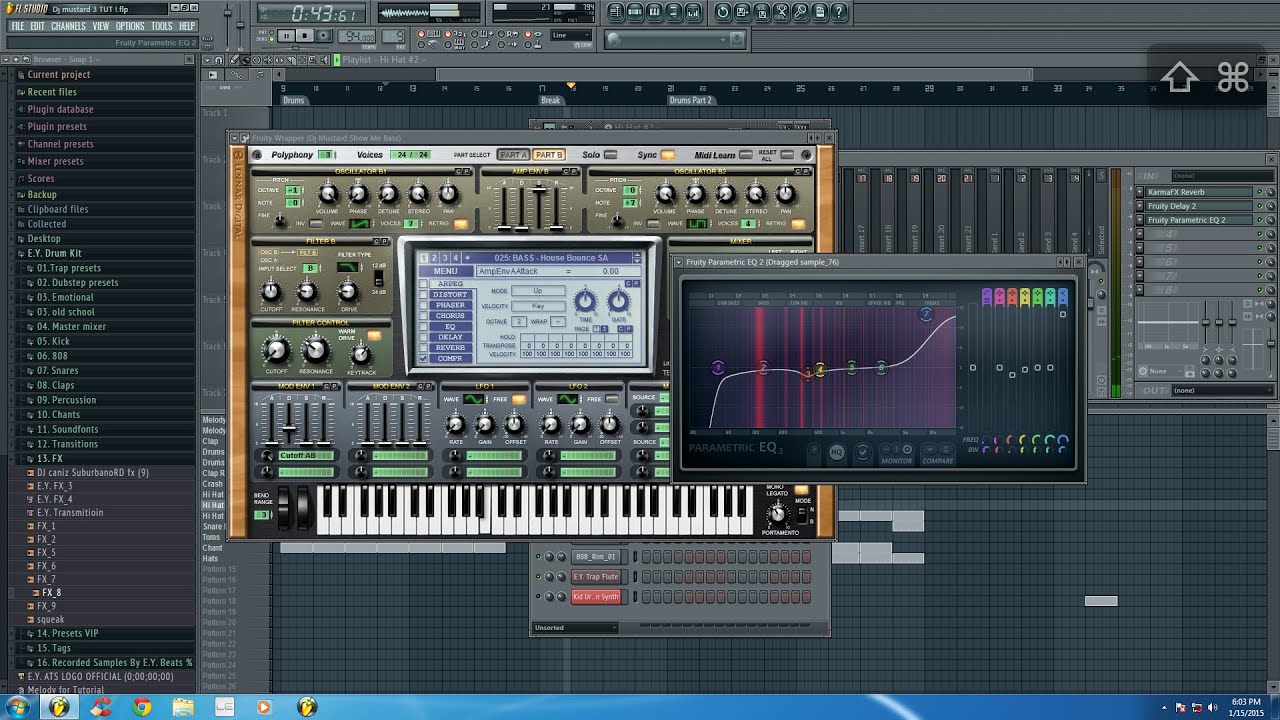Image resolution: width=1280 pixels, height=720 pixels.
Task: Open the EDIT menu
Action: point(37,26)
